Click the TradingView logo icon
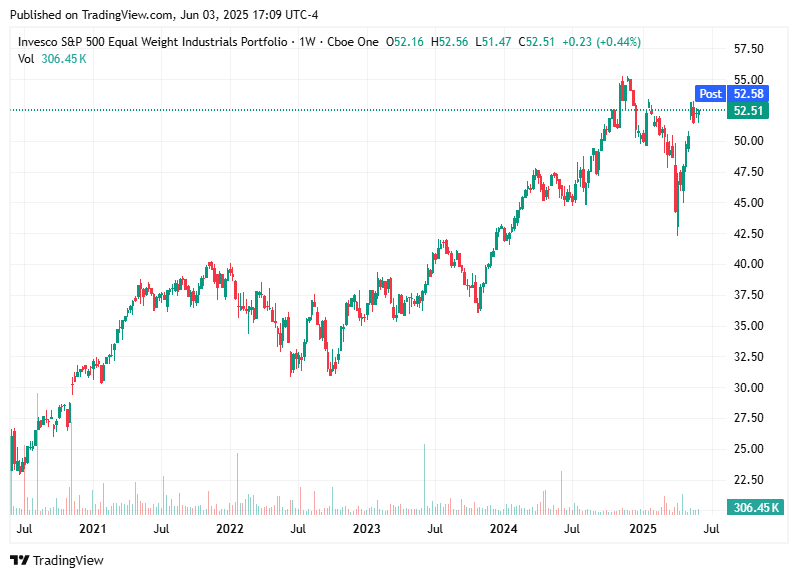 (x=20, y=560)
